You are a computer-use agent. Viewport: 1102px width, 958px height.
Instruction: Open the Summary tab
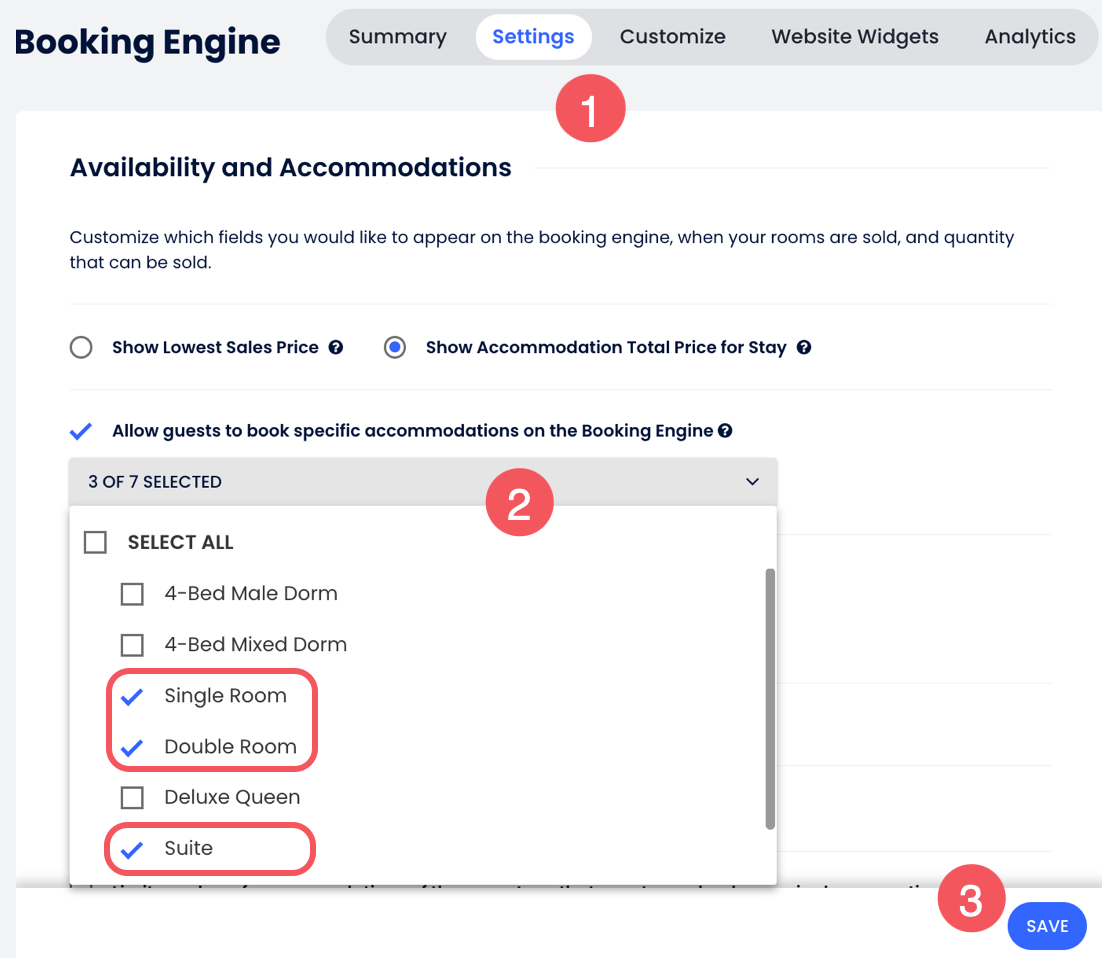point(398,37)
